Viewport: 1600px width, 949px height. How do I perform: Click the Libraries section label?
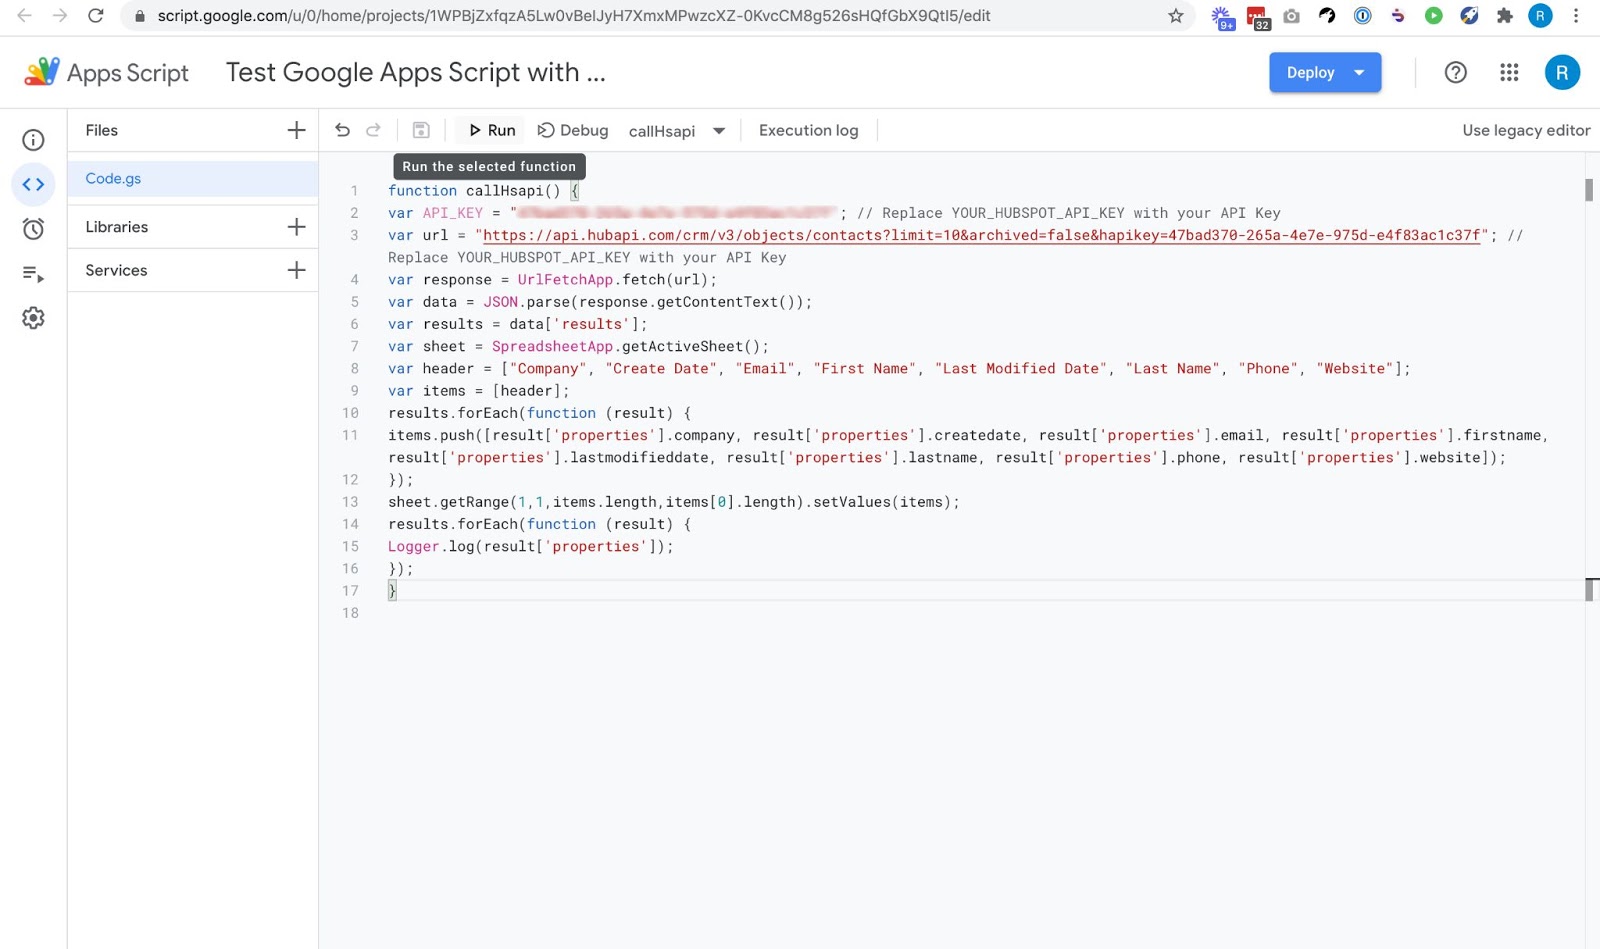pos(116,227)
